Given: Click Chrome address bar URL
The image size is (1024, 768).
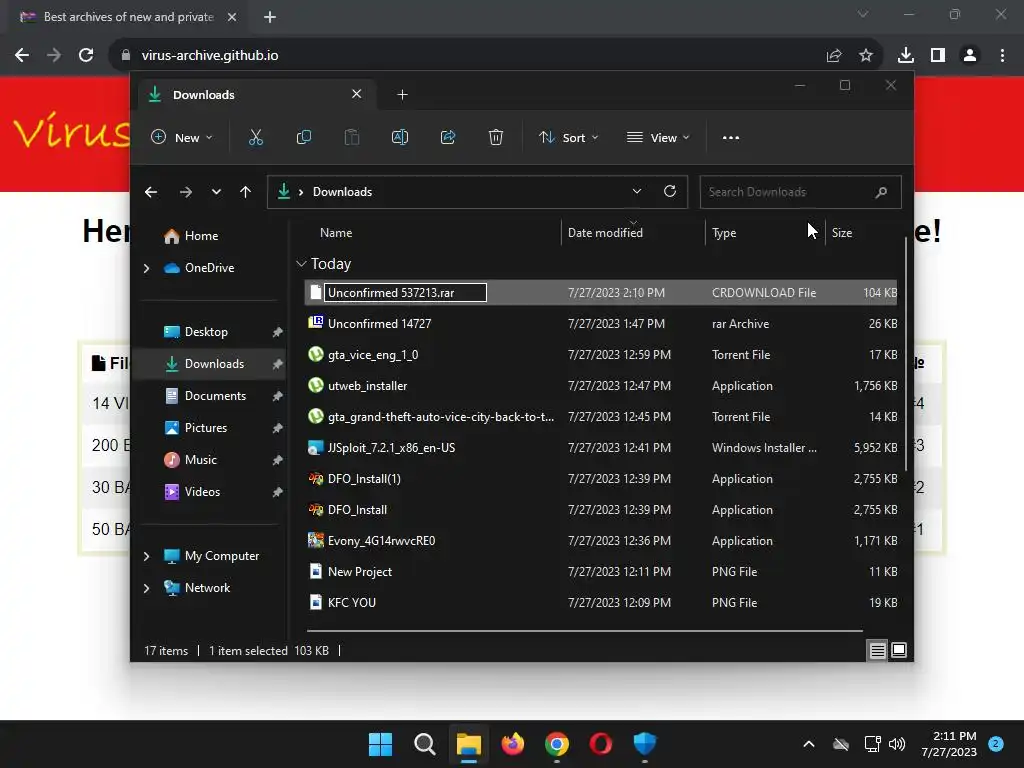Looking at the screenshot, I should coord(210,56).
